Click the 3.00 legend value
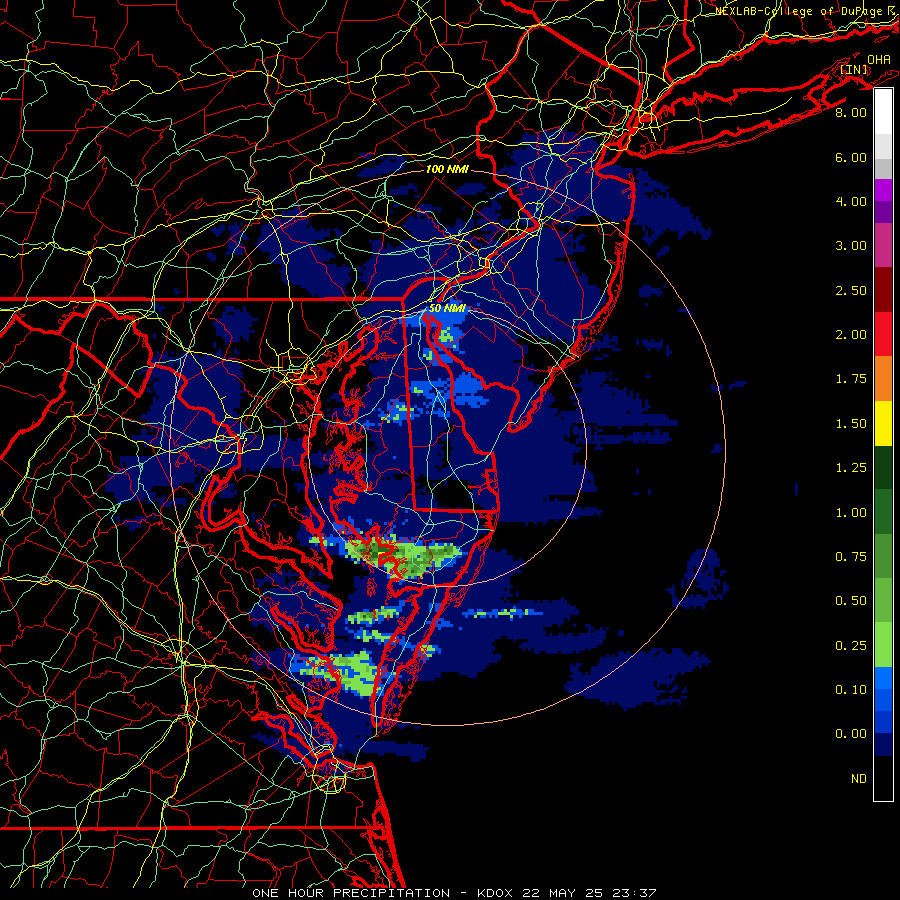The width and height of the screenshot is (900, 900). pyautogui.click(x=851, y=246)
